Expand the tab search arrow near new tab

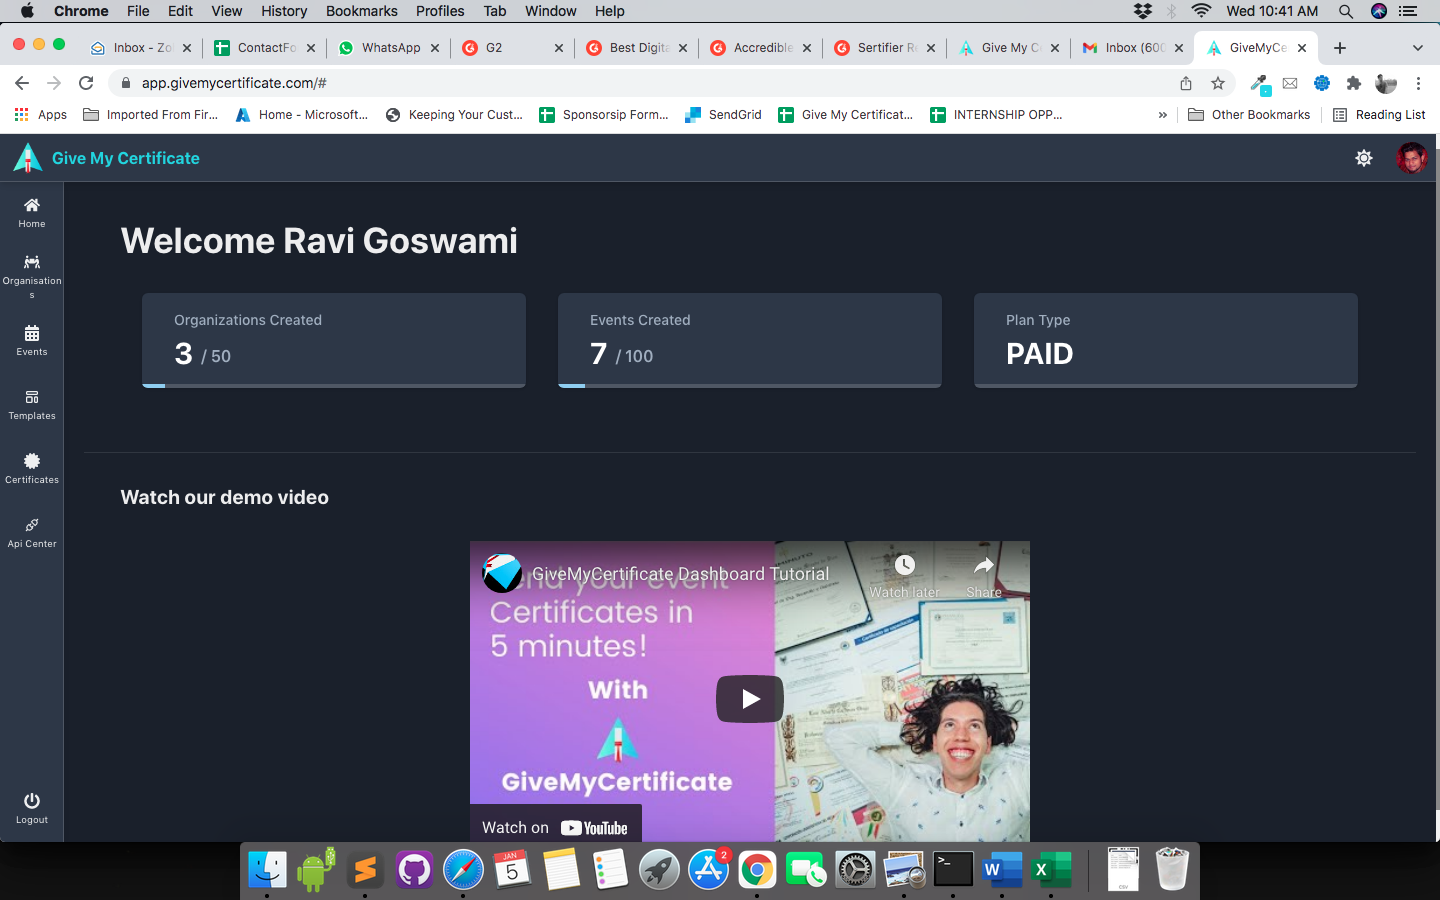click(1418, 47)
